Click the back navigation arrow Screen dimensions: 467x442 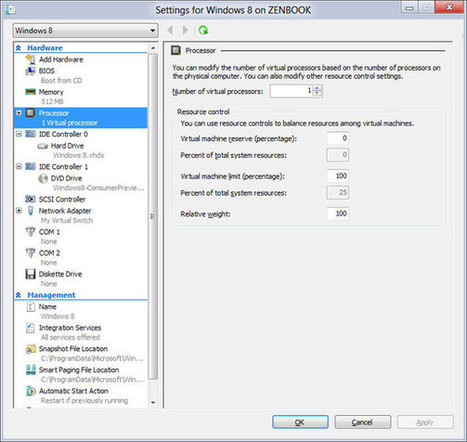[170, 30]
